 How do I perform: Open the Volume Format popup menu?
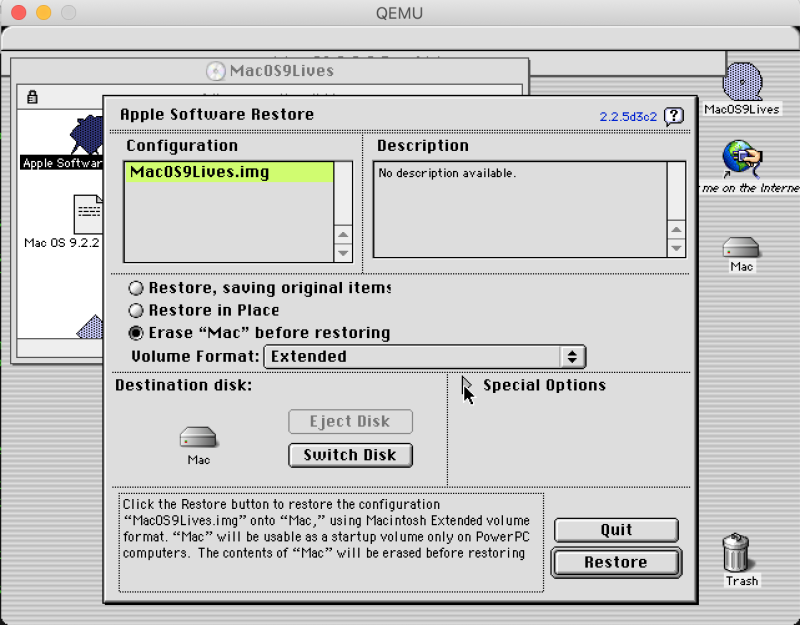click(424, 357)
